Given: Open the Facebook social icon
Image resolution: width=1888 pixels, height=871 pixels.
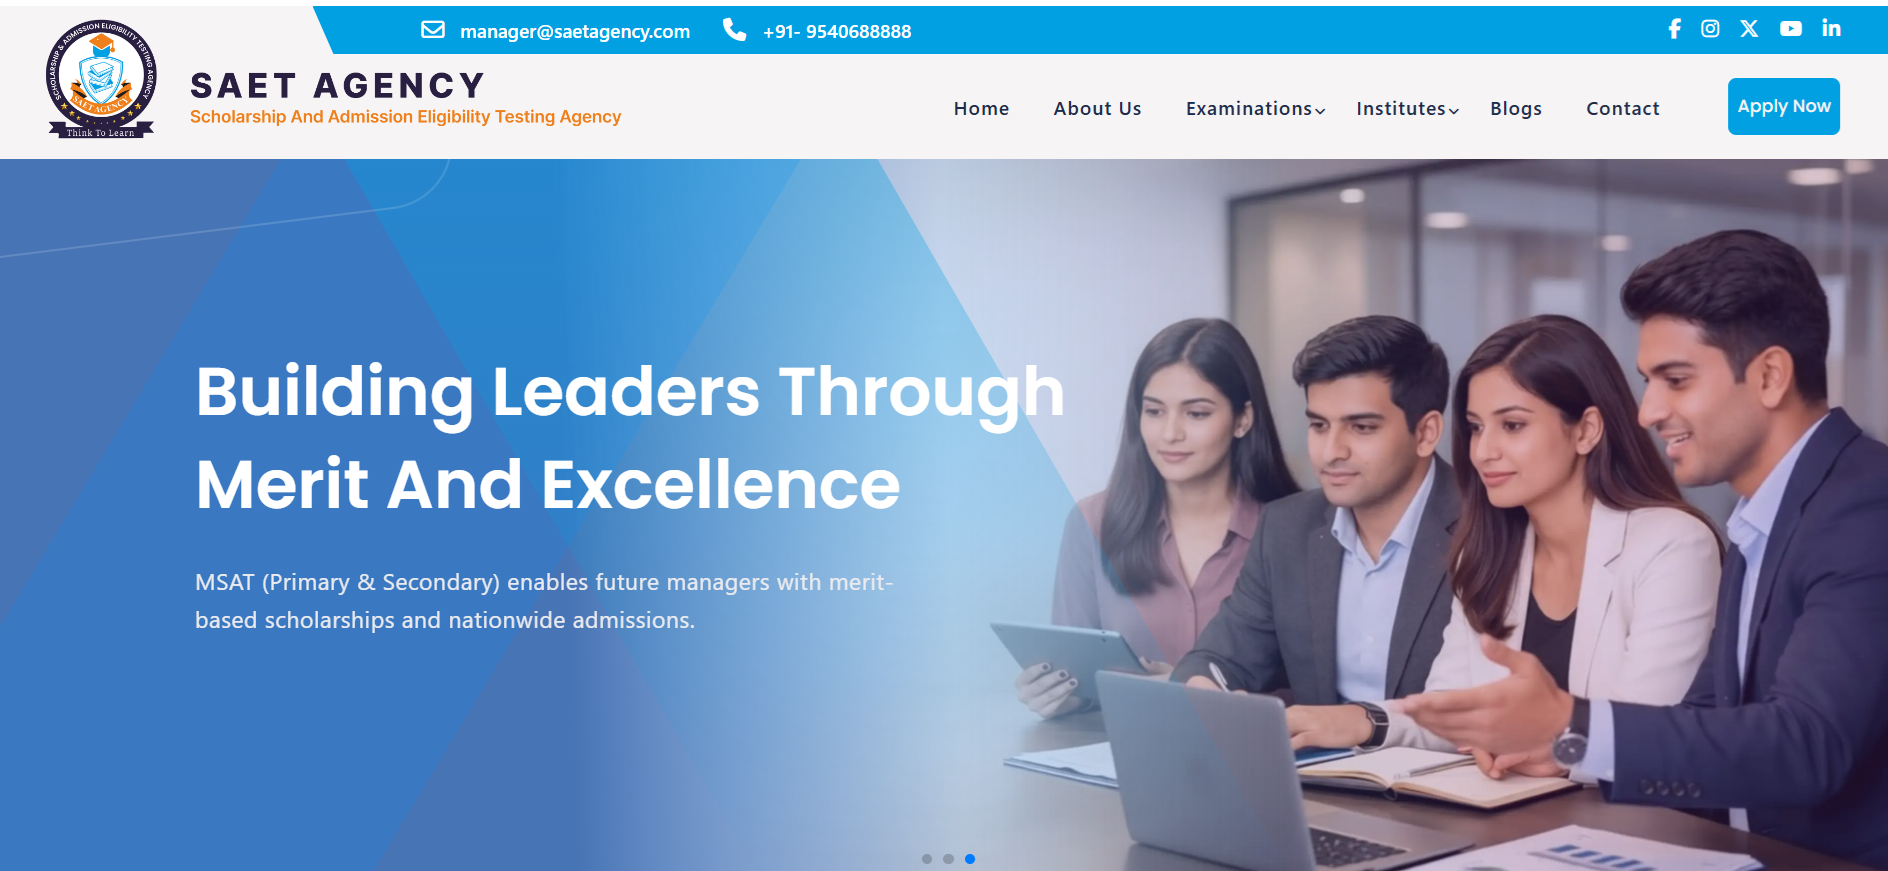Looking at the screenshot, I should (x=1675, y=29).
